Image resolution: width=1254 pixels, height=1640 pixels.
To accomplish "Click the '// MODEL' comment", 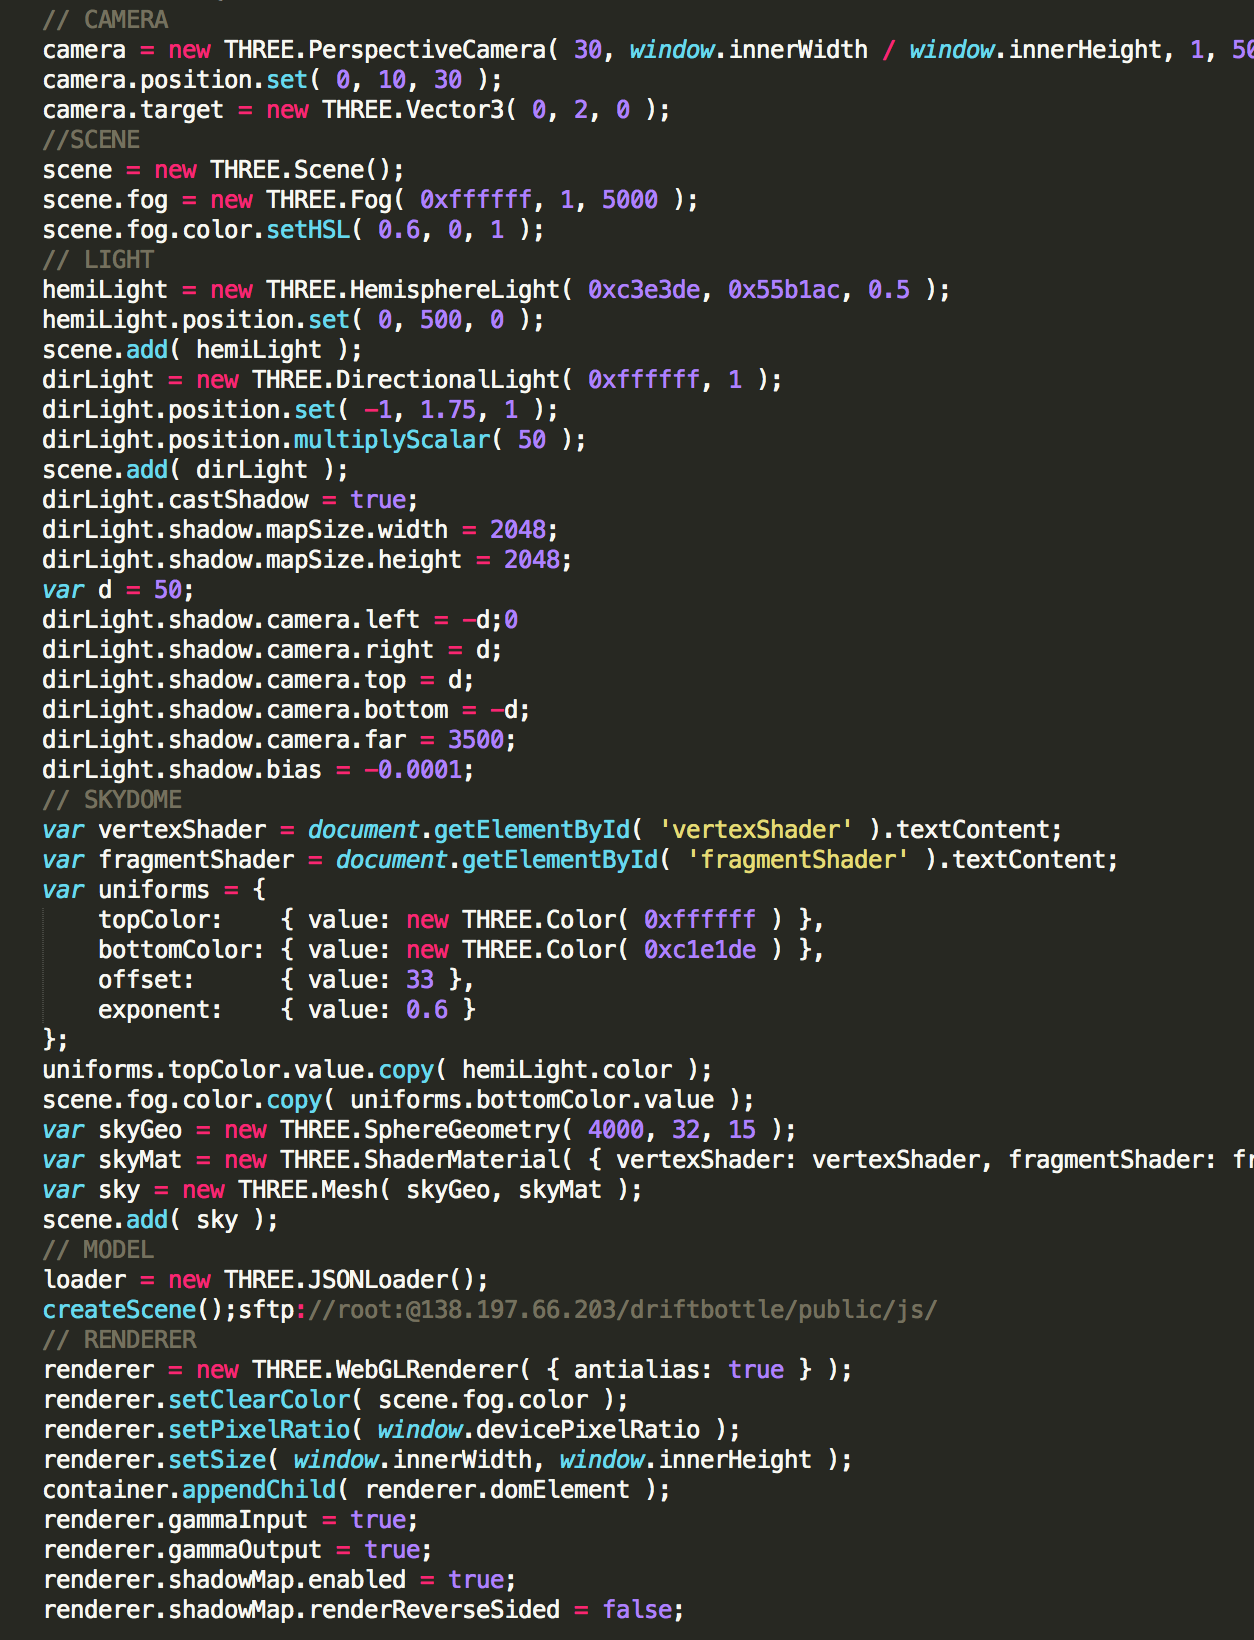I will (98, 1249).
